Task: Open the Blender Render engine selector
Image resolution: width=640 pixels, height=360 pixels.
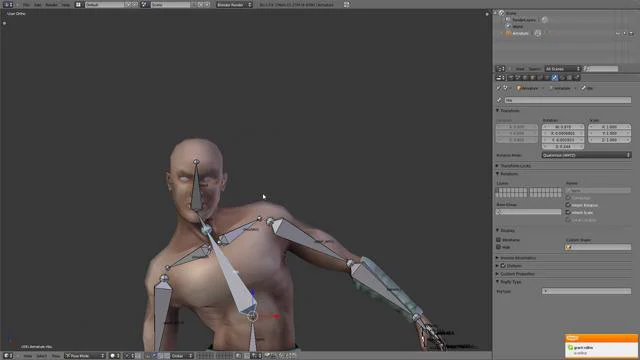Action: coord(234,4)
